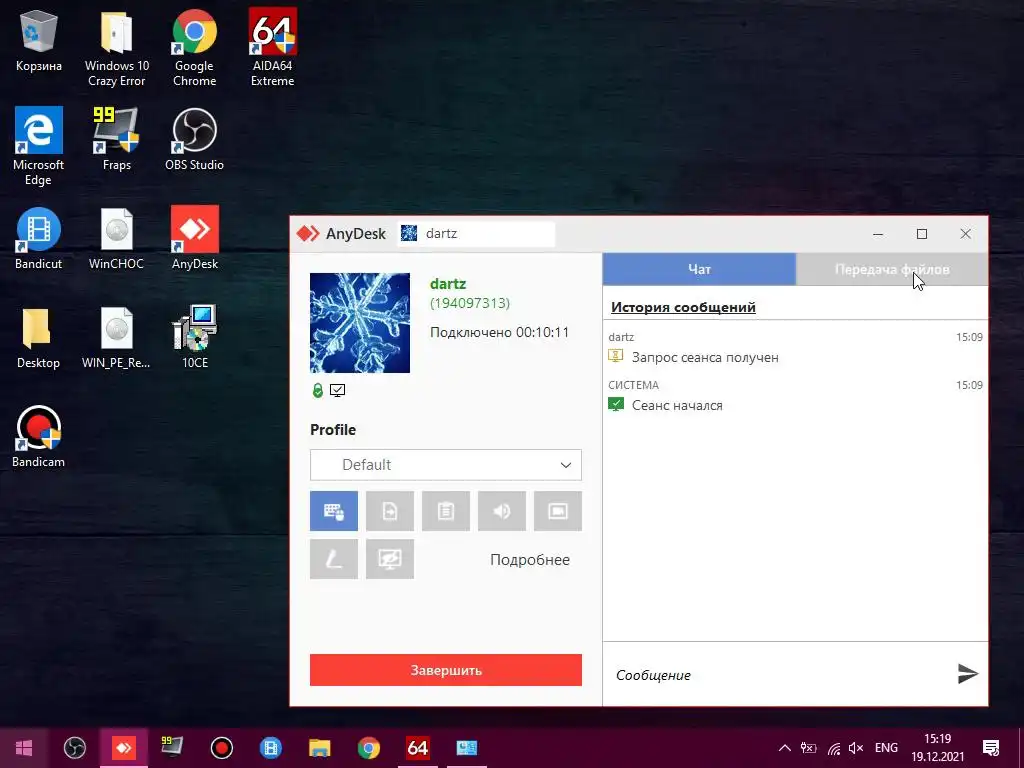Switch to the Чат tab
The height and width of the screenshot is (768, 1024).
[x=699, y=269]
